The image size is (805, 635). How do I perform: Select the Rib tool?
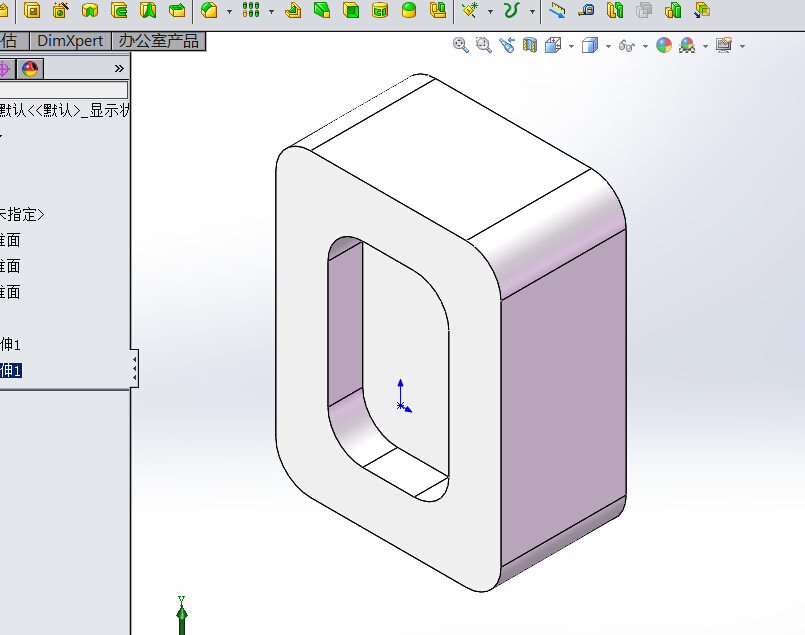293,10
